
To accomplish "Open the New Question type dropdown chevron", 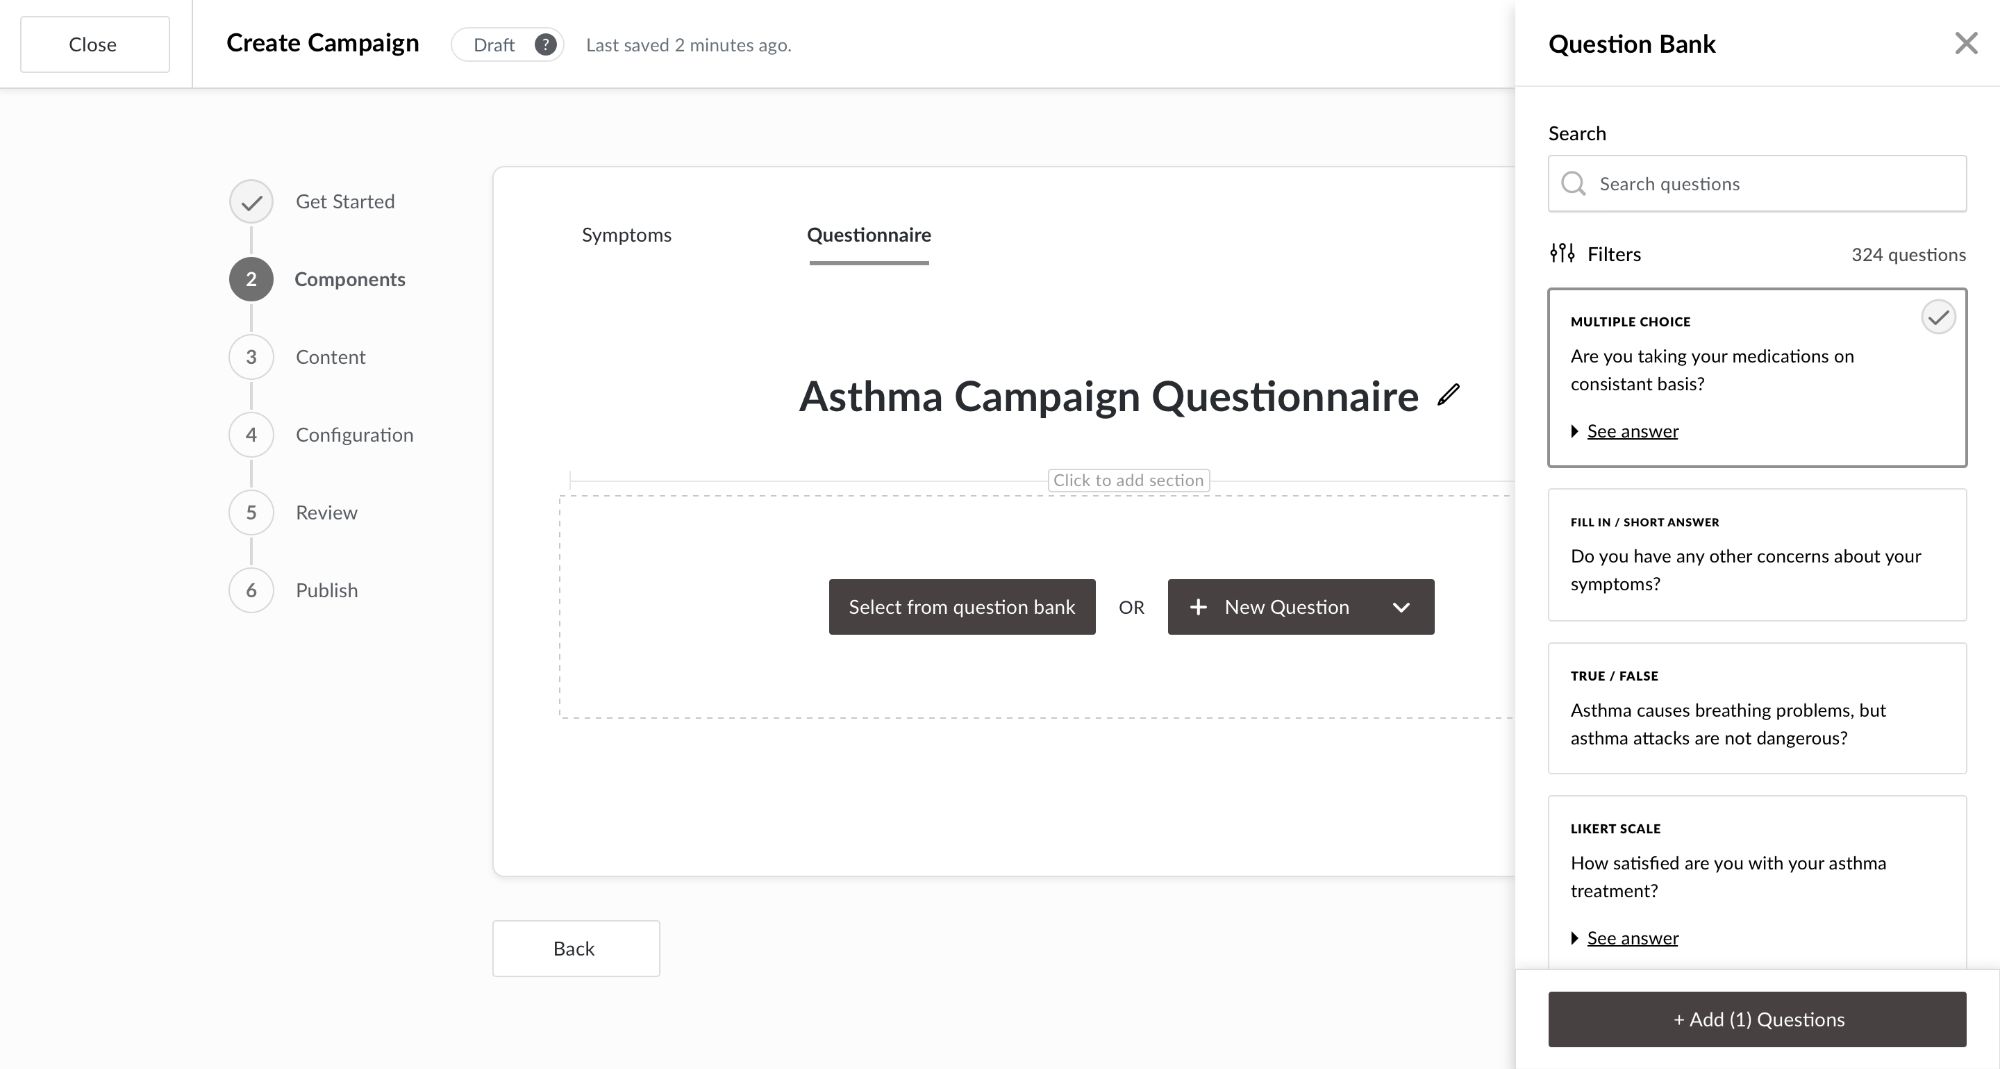I will point(1401,607).
